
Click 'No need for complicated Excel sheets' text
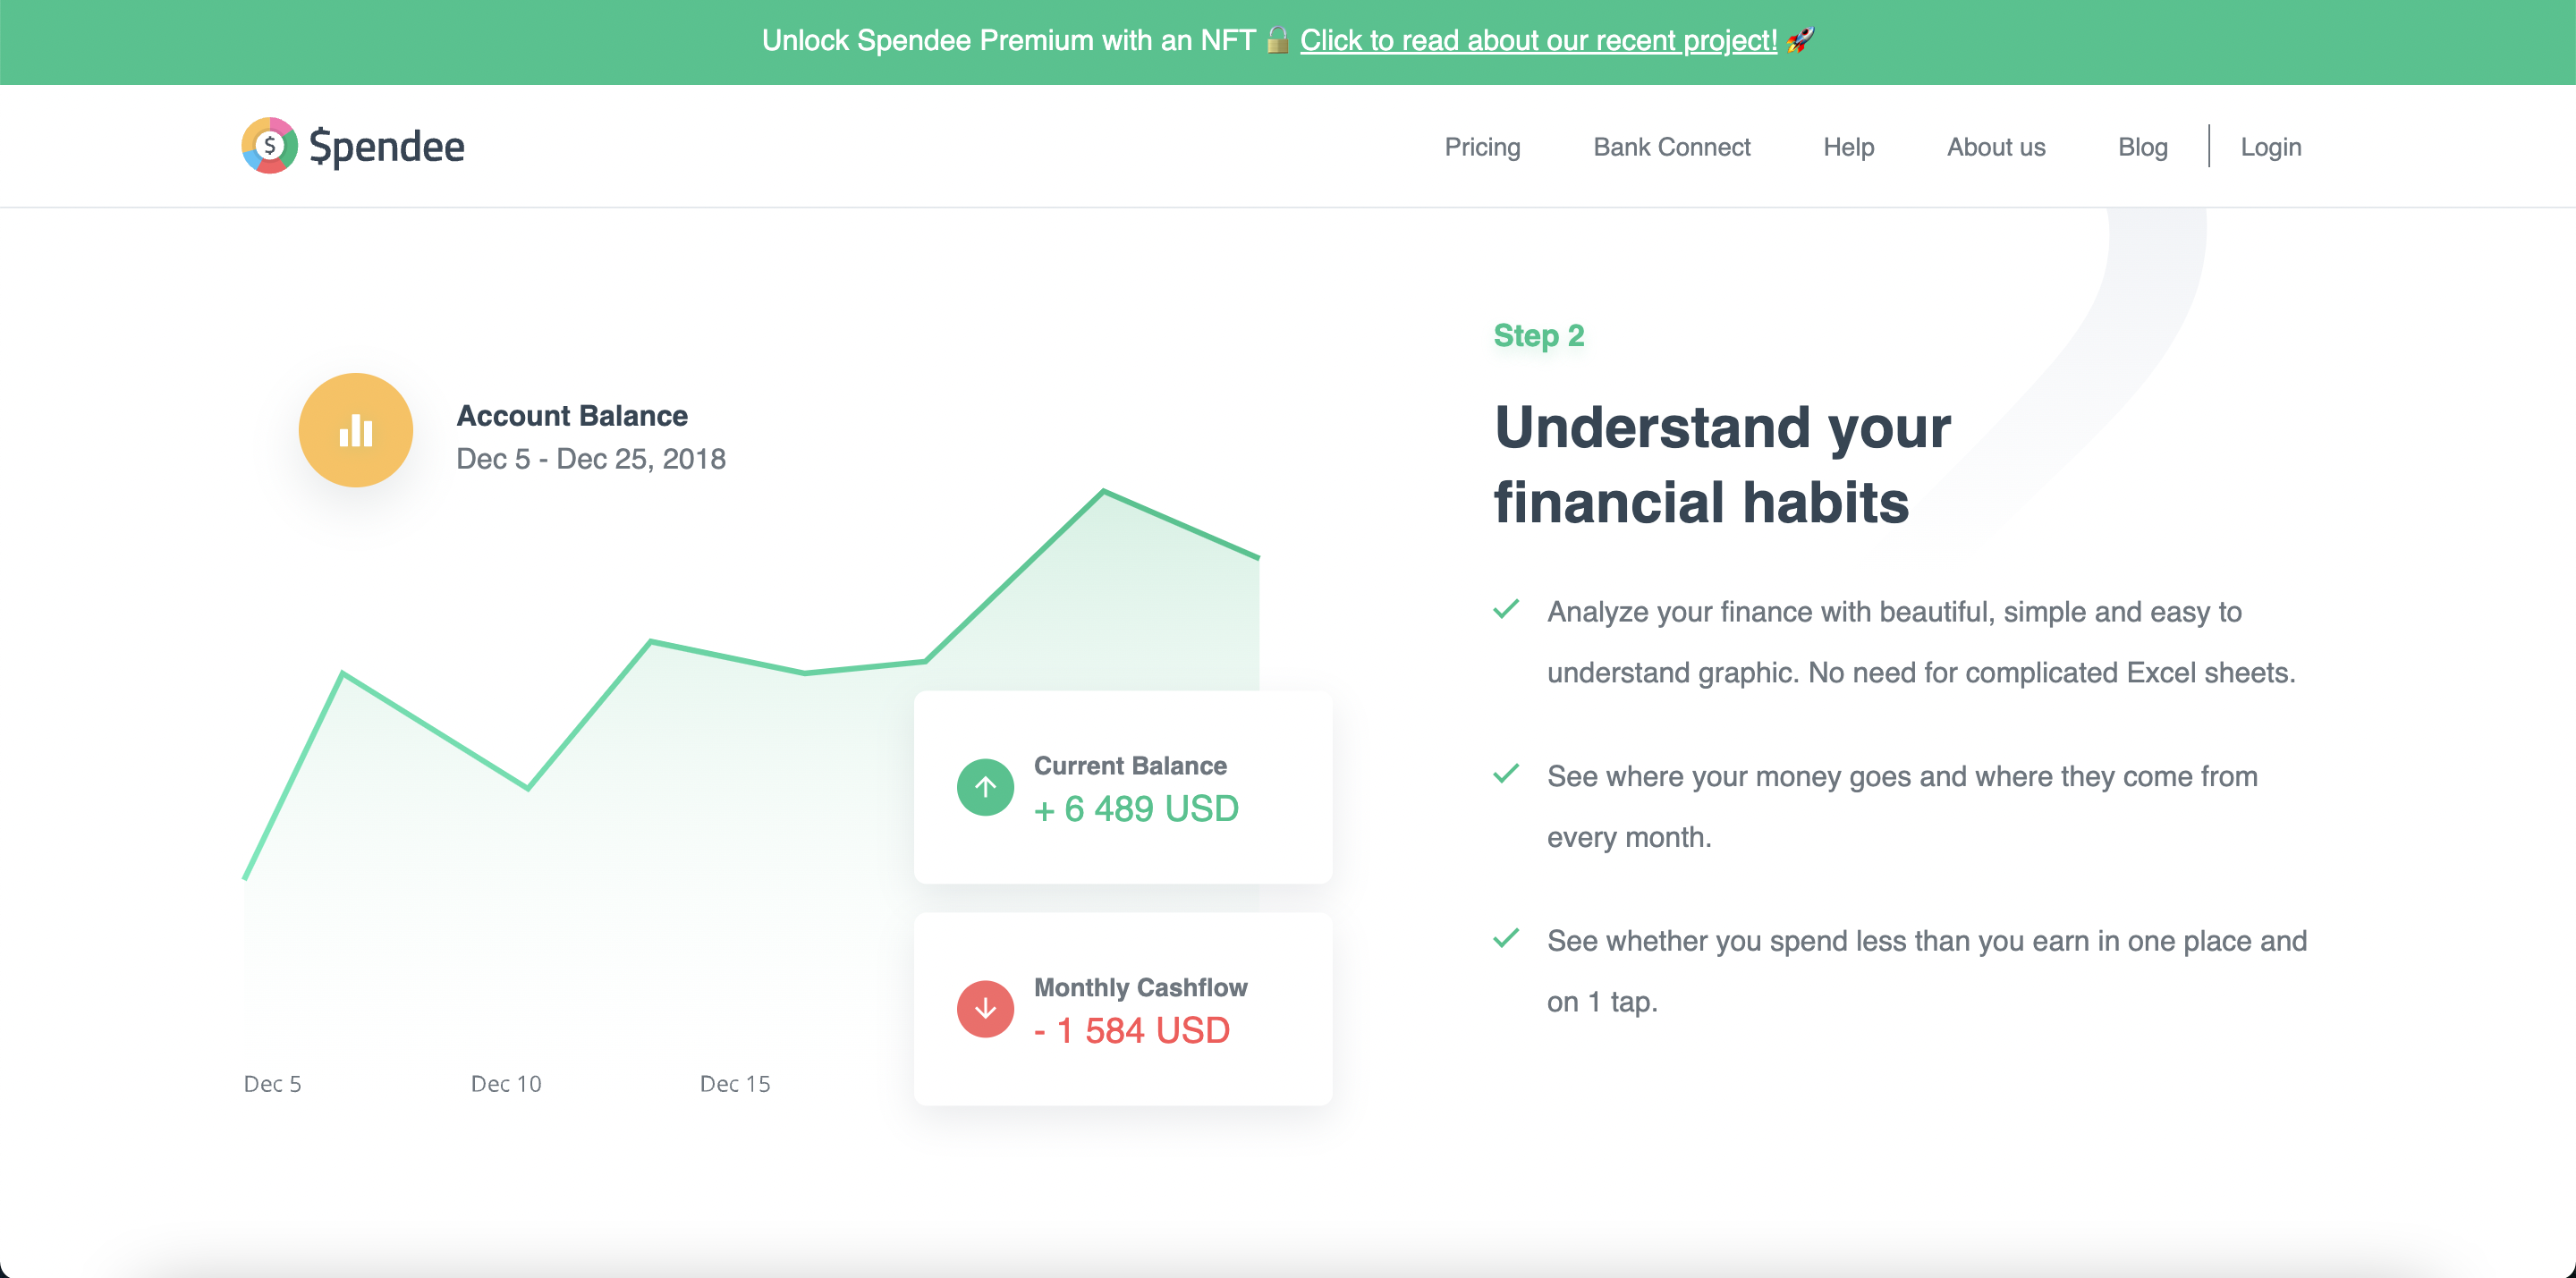pyautogui.click(x=2051, y=672)
